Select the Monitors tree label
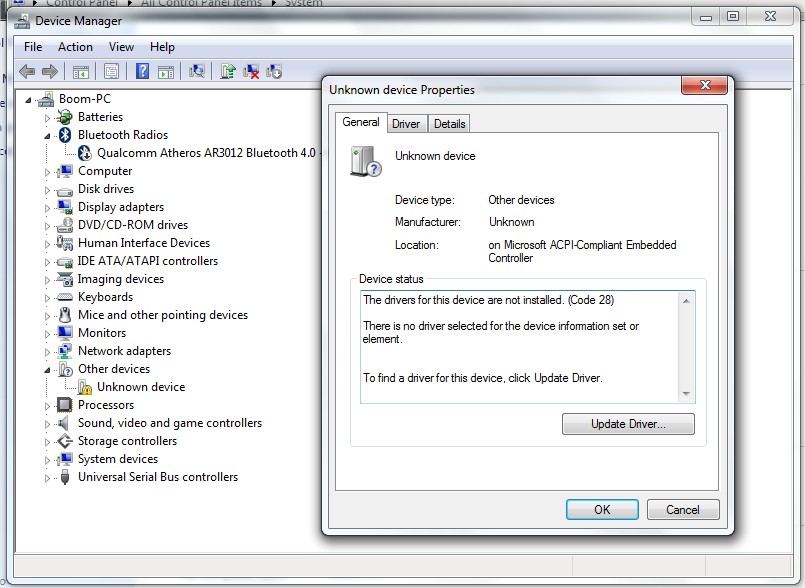The width and height of the screenshot is (805, 588). (102, 333)
